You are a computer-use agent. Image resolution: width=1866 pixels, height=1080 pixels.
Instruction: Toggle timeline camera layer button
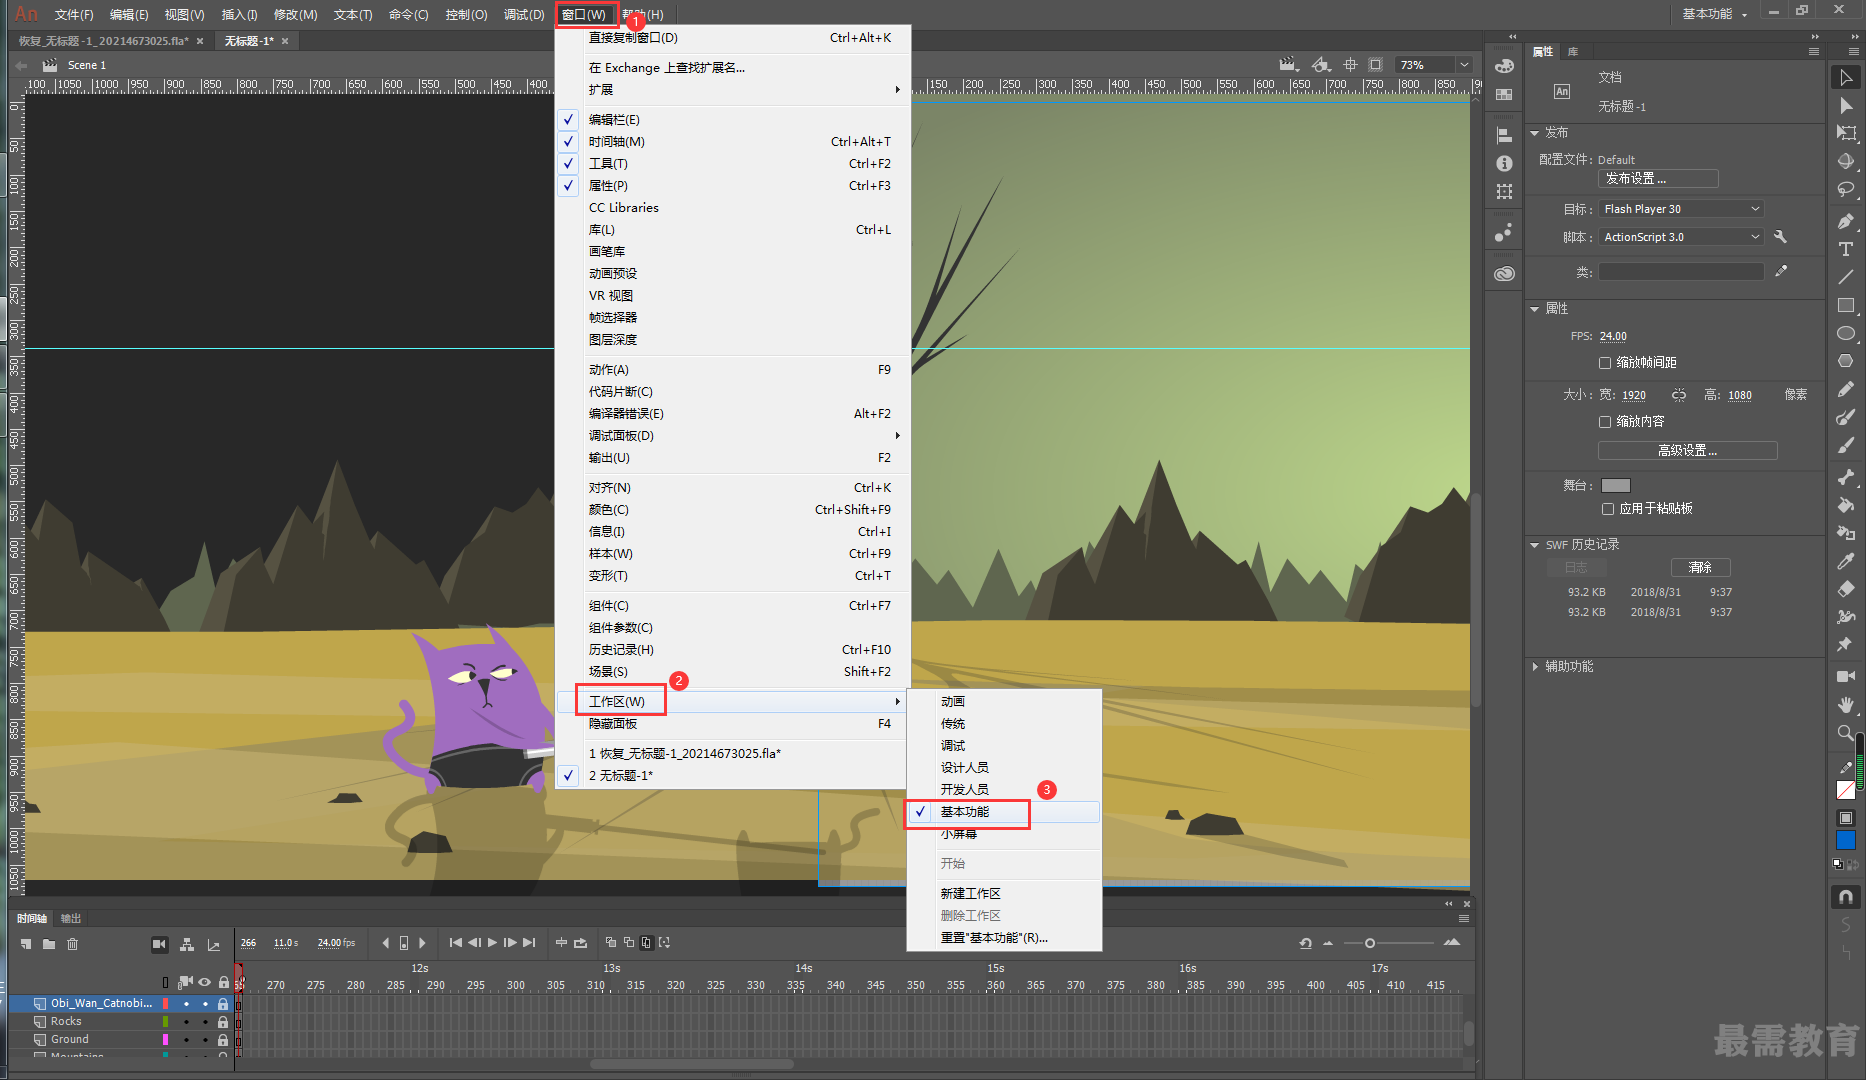[159, 944]
